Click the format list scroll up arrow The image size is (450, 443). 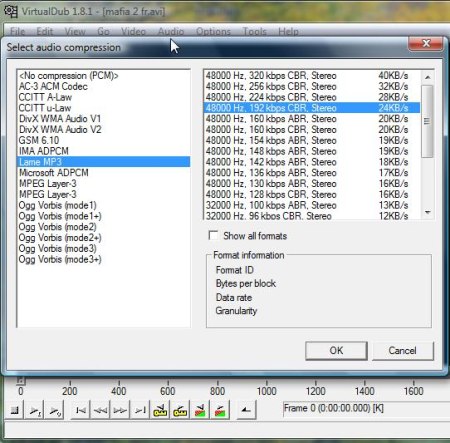click(x=428, y=77)
